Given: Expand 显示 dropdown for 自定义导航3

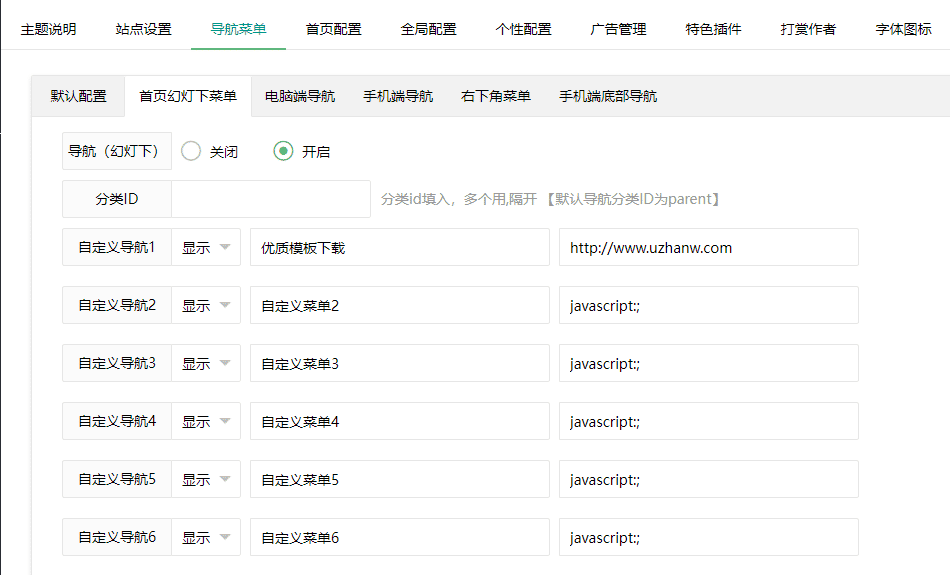Looking at the screenshot, I should pyautogui.click(x=206, y=364).
